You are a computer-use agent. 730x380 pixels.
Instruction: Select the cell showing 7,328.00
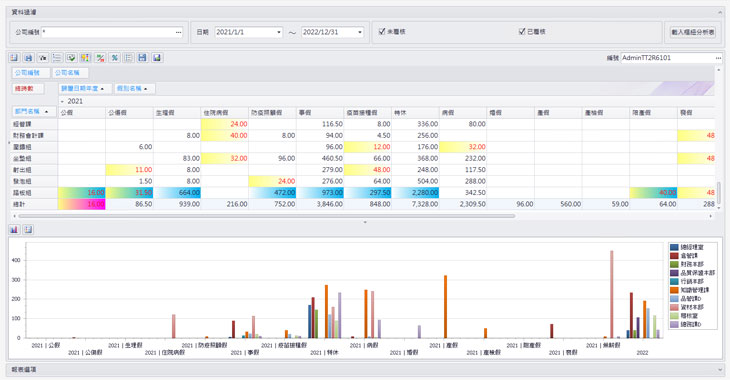[x=415, y=204]
